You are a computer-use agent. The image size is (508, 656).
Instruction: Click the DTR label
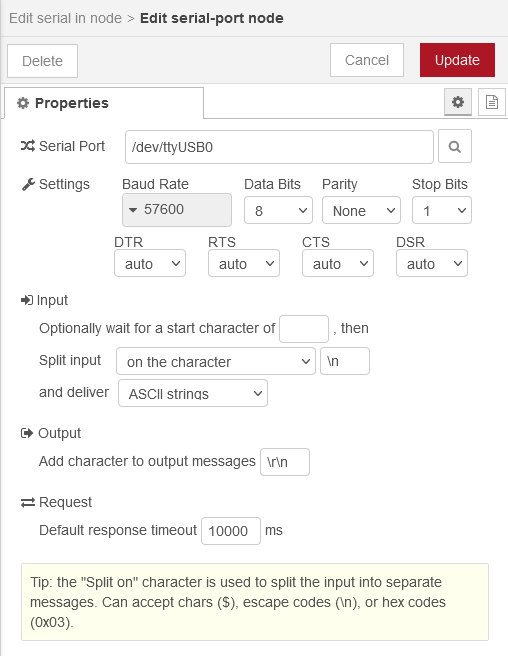(128, 242)
